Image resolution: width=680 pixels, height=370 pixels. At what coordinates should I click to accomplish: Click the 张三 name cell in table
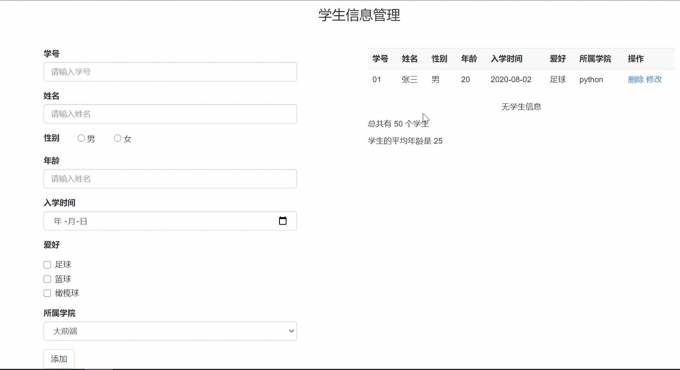coord(409,79)
